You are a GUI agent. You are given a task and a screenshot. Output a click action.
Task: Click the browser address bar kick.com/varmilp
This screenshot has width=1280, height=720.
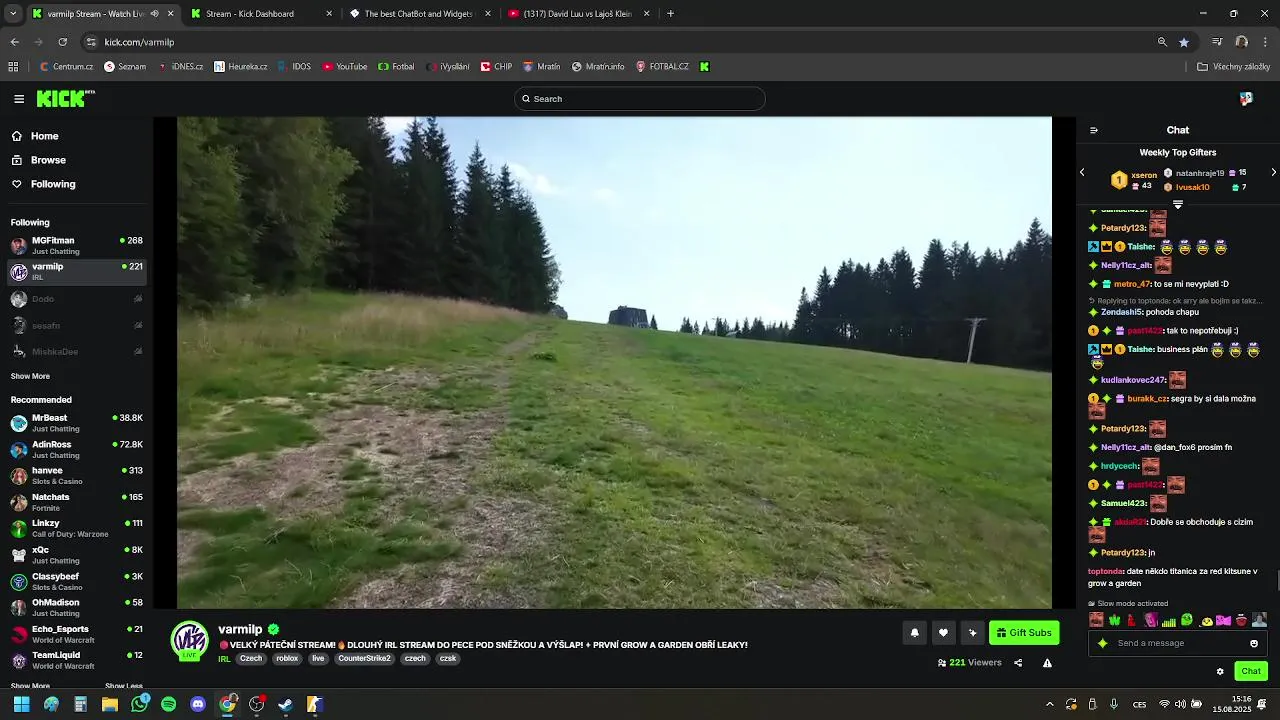point(139,42)
